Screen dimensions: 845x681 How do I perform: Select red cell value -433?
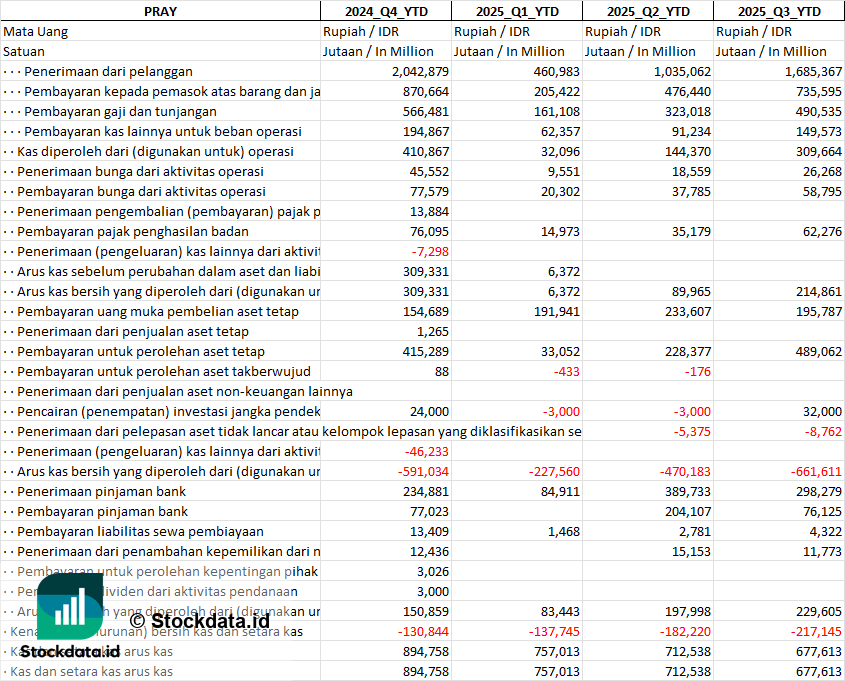click(566, 371)
